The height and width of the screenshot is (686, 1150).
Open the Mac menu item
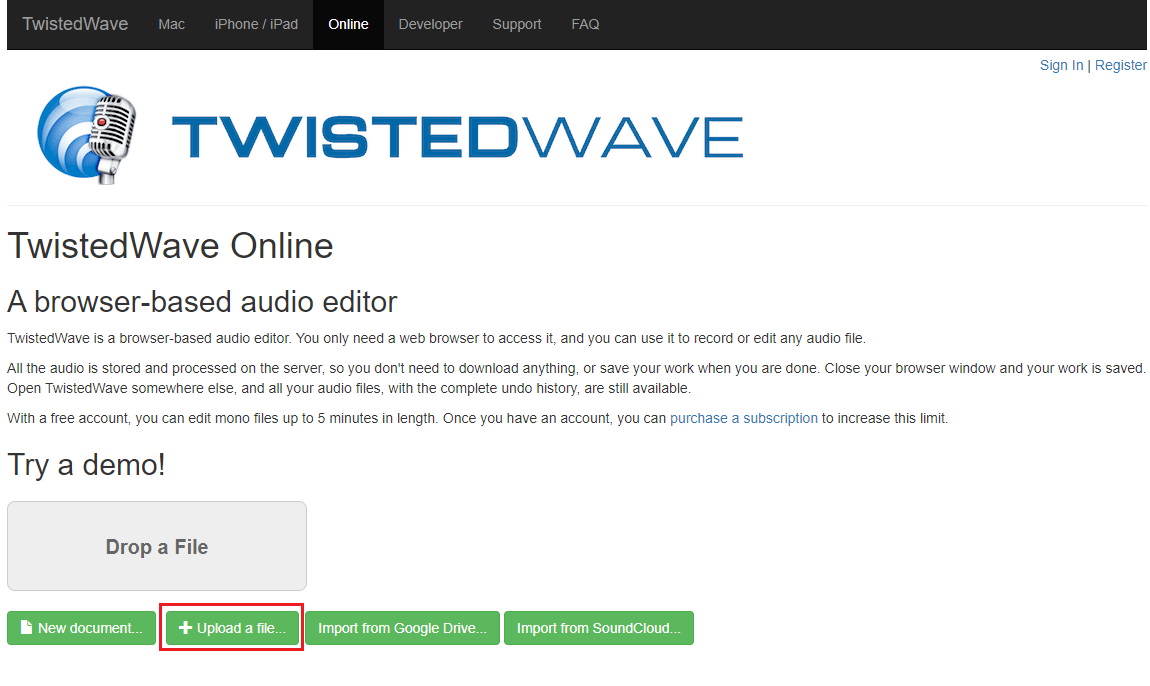(172, 24)
